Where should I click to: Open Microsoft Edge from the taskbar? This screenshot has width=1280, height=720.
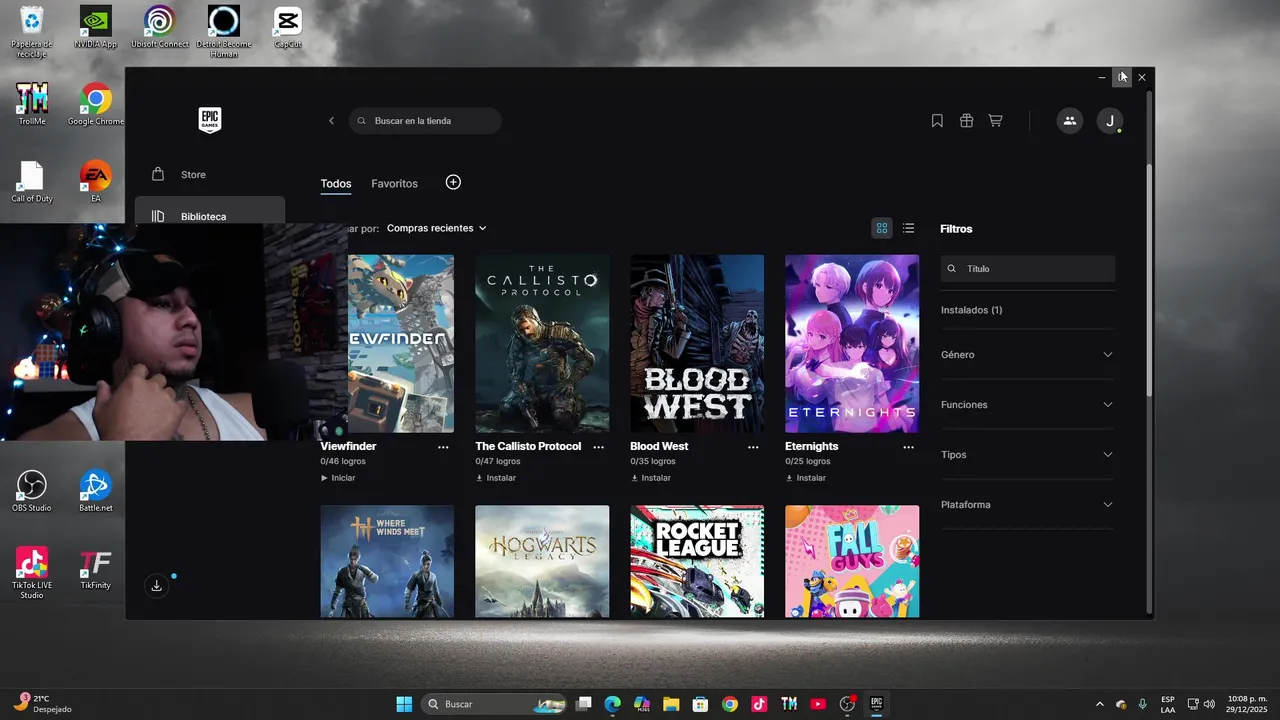[613, 704]
